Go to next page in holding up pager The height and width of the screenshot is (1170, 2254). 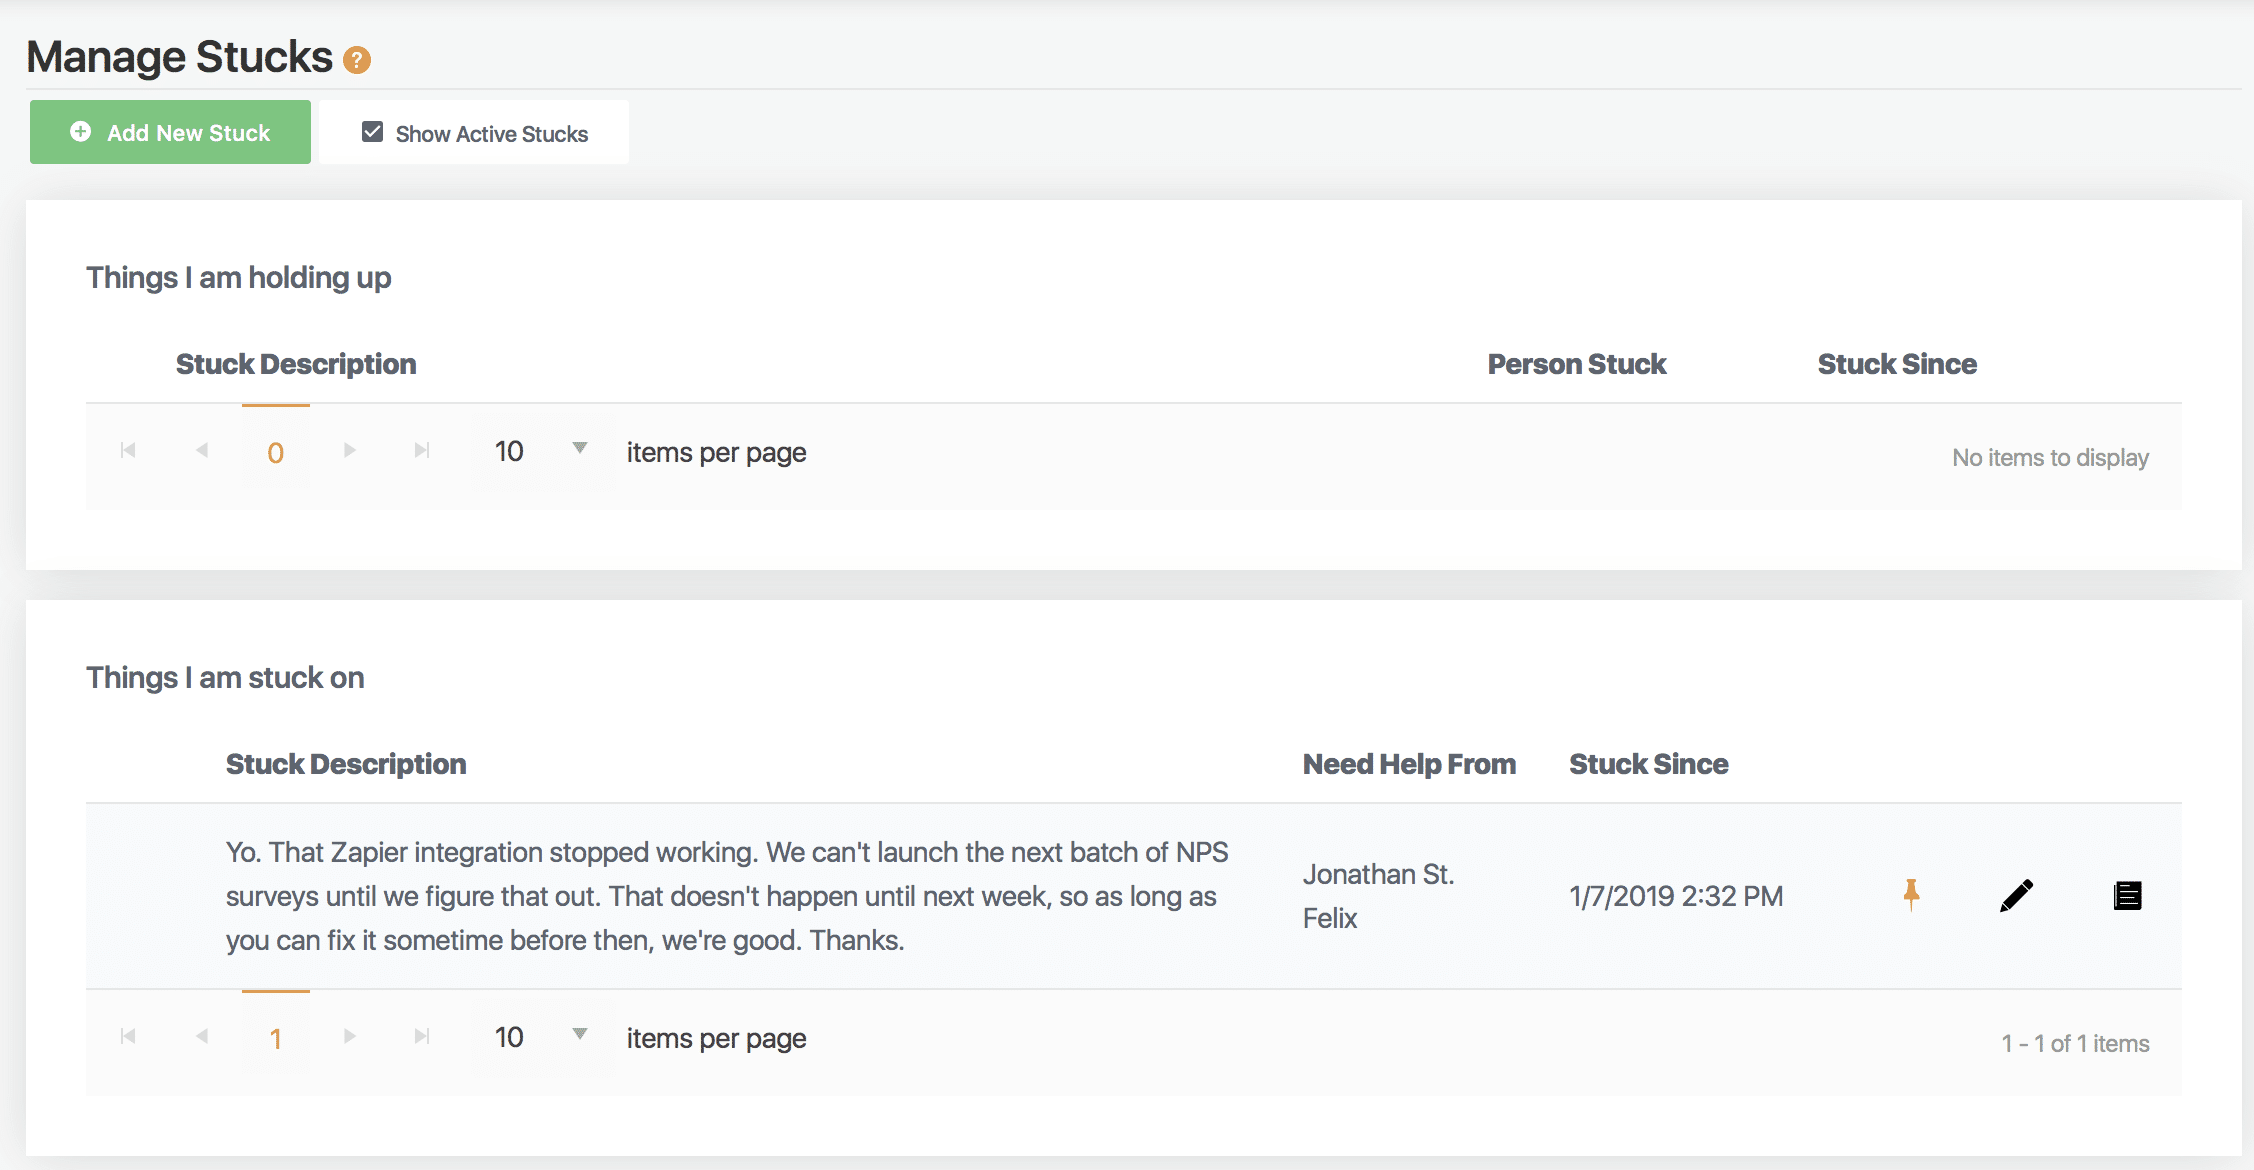coord(349,451)
